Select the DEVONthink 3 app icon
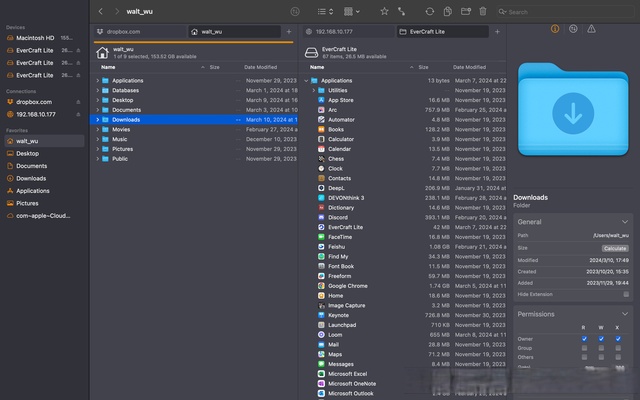This screenshot has height=400, width=640. point(321,198)
